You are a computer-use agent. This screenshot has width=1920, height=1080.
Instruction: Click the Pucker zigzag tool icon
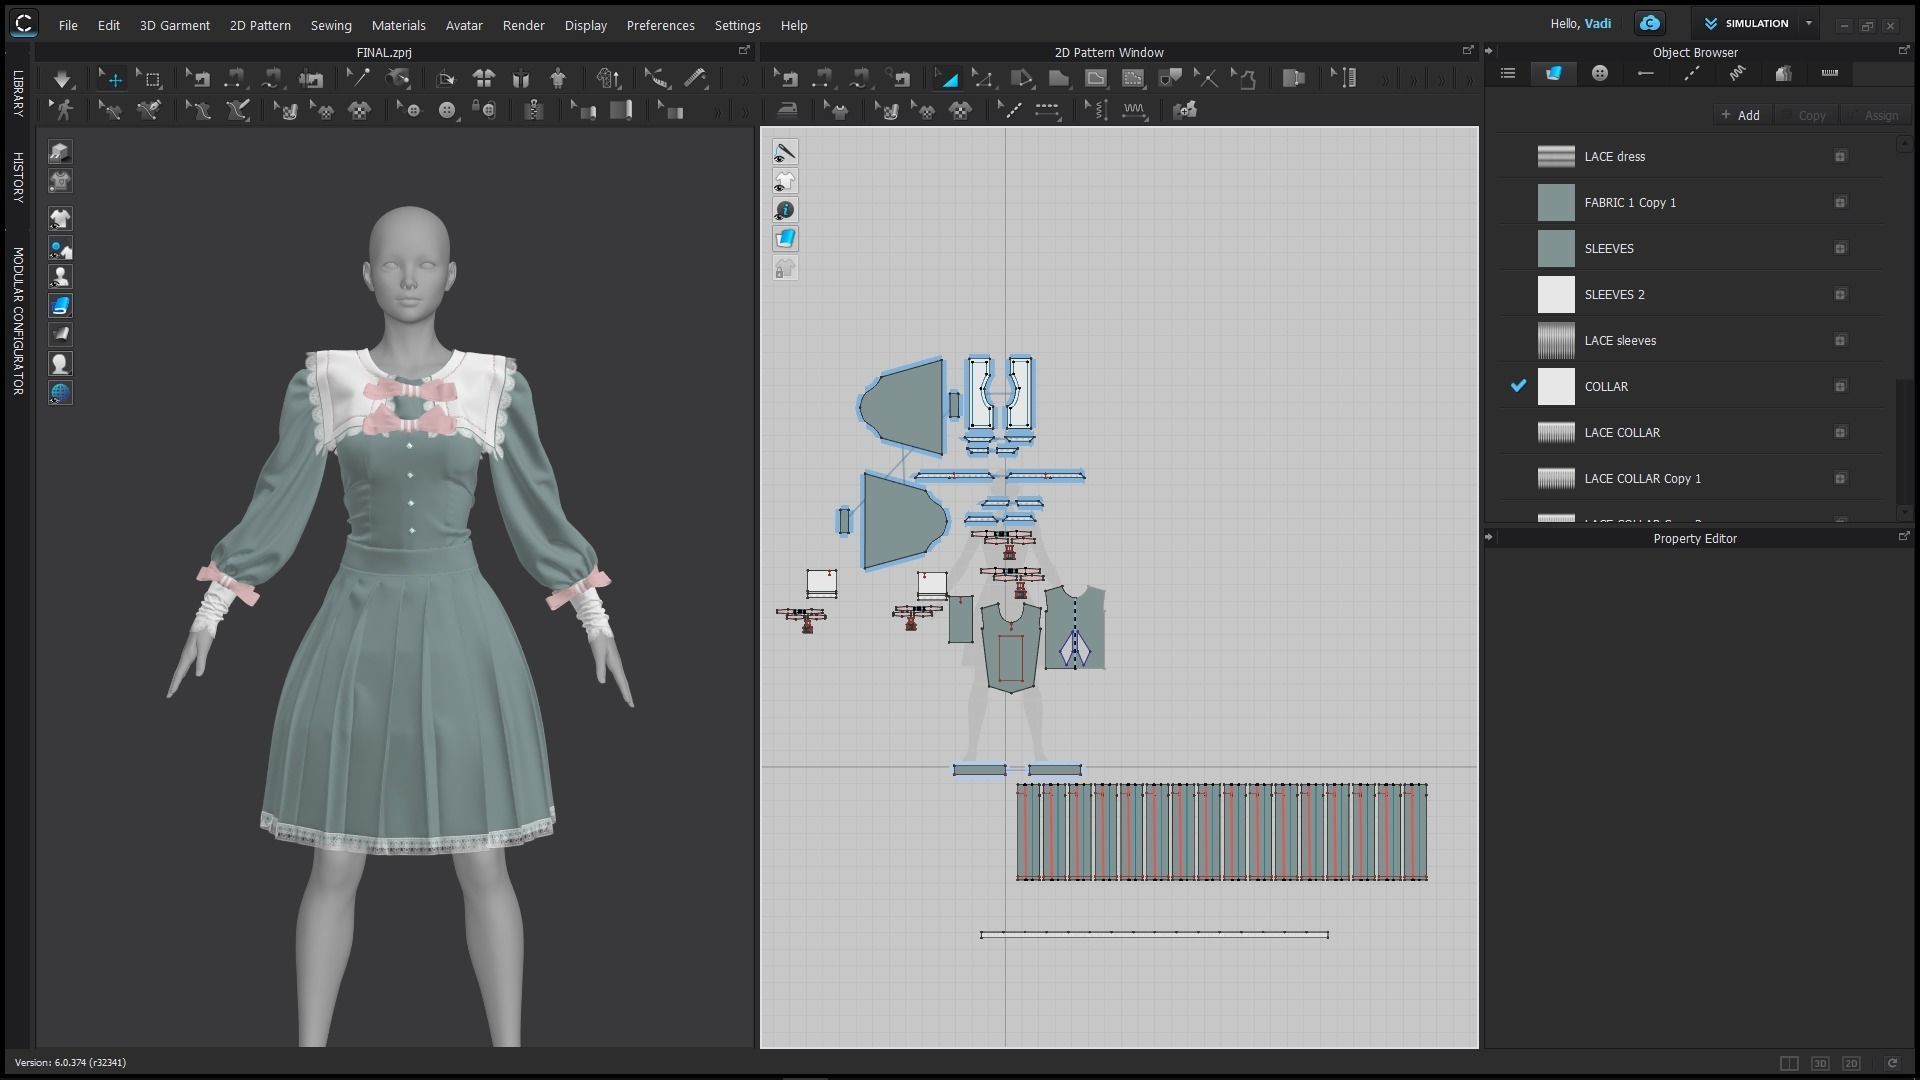point(1134,110)
